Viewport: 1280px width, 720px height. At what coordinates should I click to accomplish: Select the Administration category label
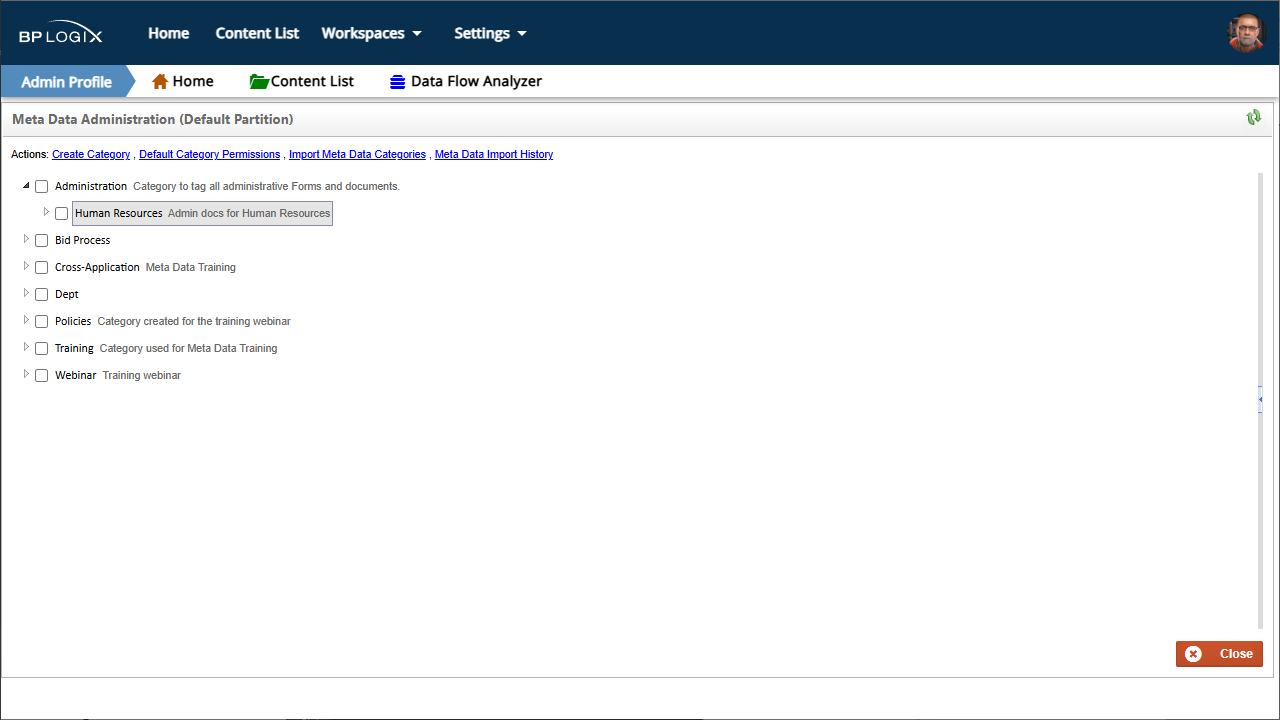click(x=91, y=186)
